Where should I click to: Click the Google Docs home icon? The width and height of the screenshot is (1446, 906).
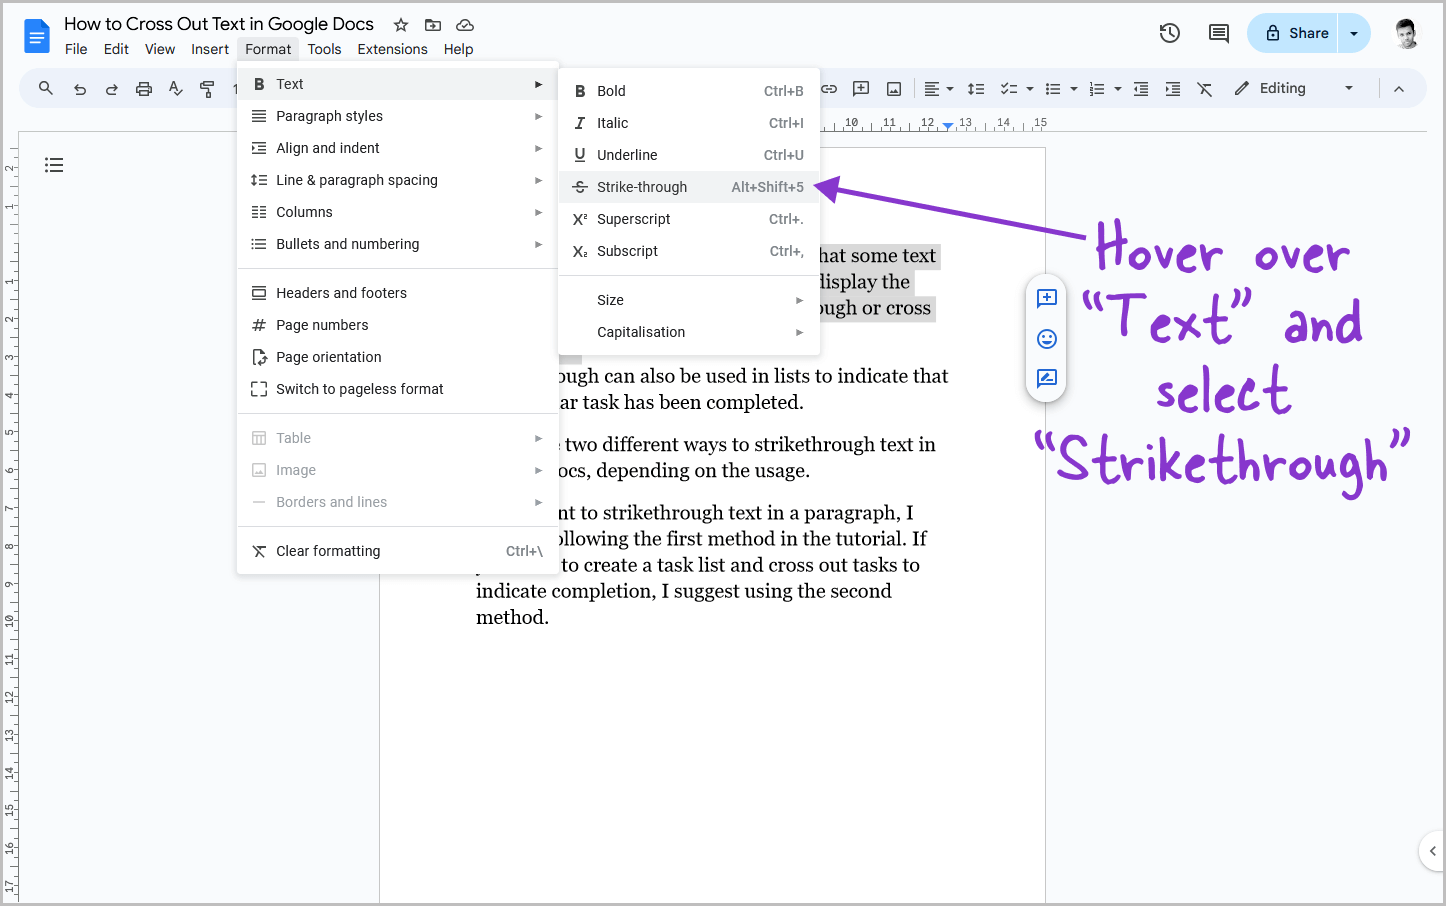click(x=37, y=36)
